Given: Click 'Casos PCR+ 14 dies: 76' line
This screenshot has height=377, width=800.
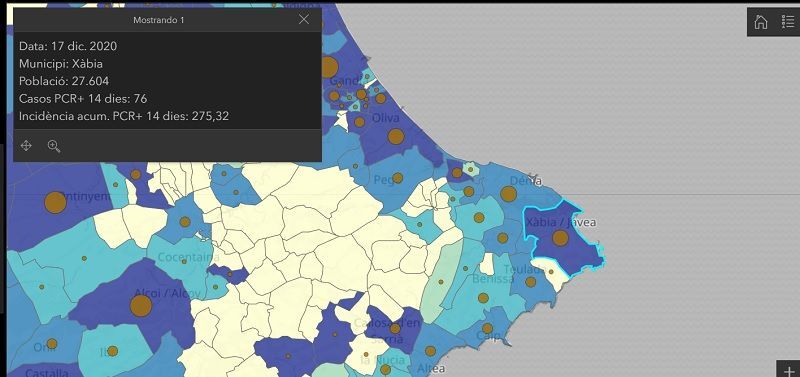Looking at the screenshot, I should (x=83, y=98).
